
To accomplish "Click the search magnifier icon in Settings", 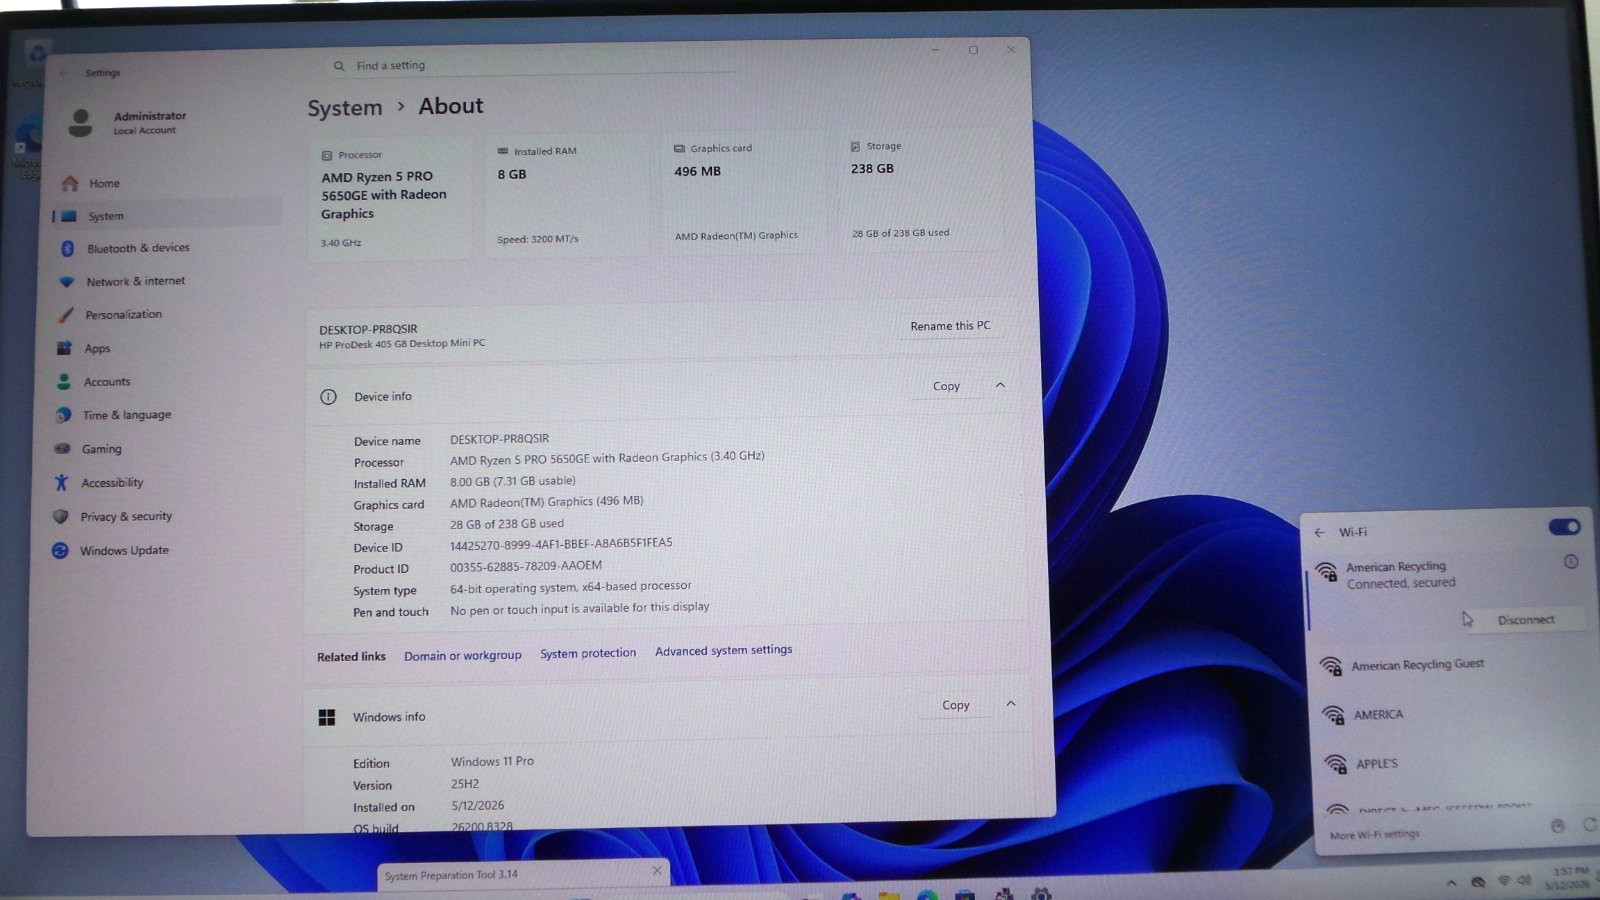I will pyautogui.click(x=339, y=66).
